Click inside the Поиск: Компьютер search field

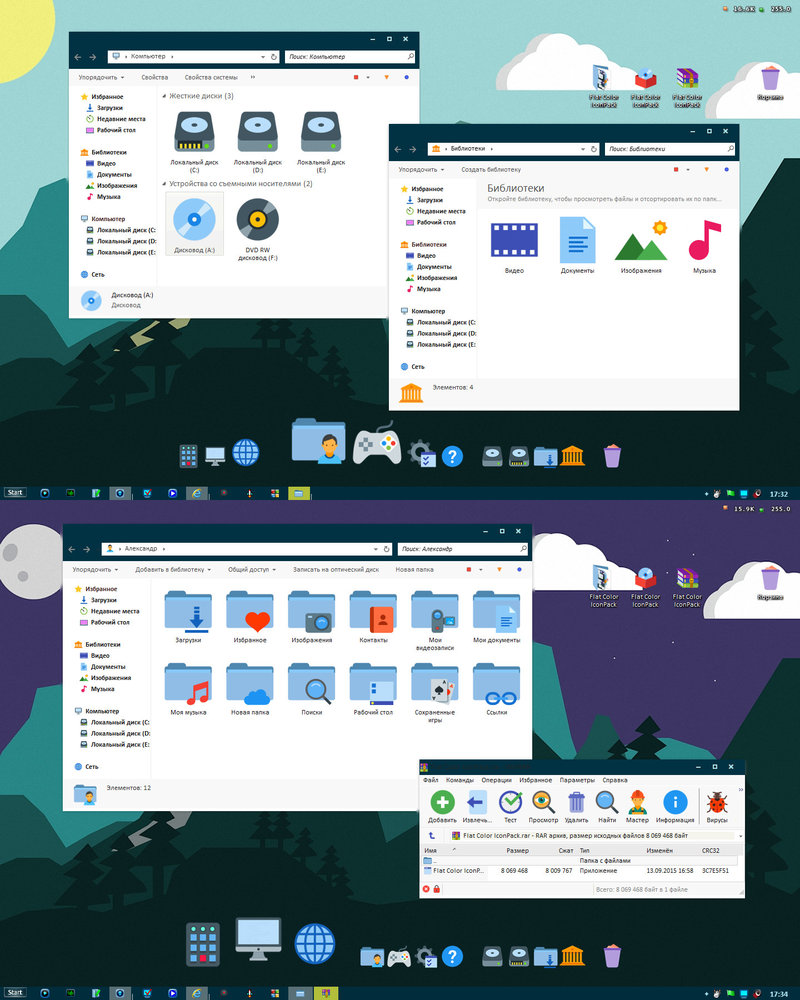pos(348,57)
